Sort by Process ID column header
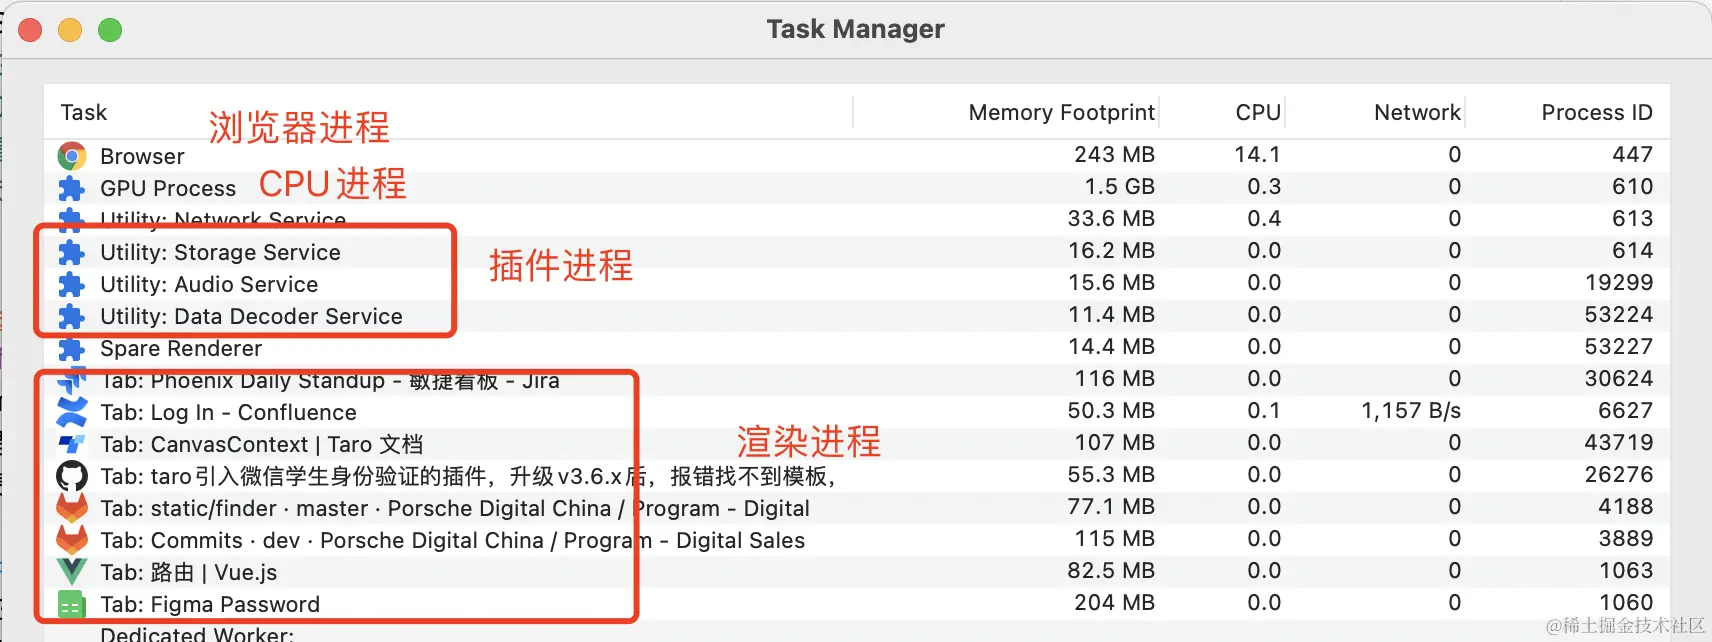The height and width of the screenshot is (642, 1712). (x=1596, y=113)
